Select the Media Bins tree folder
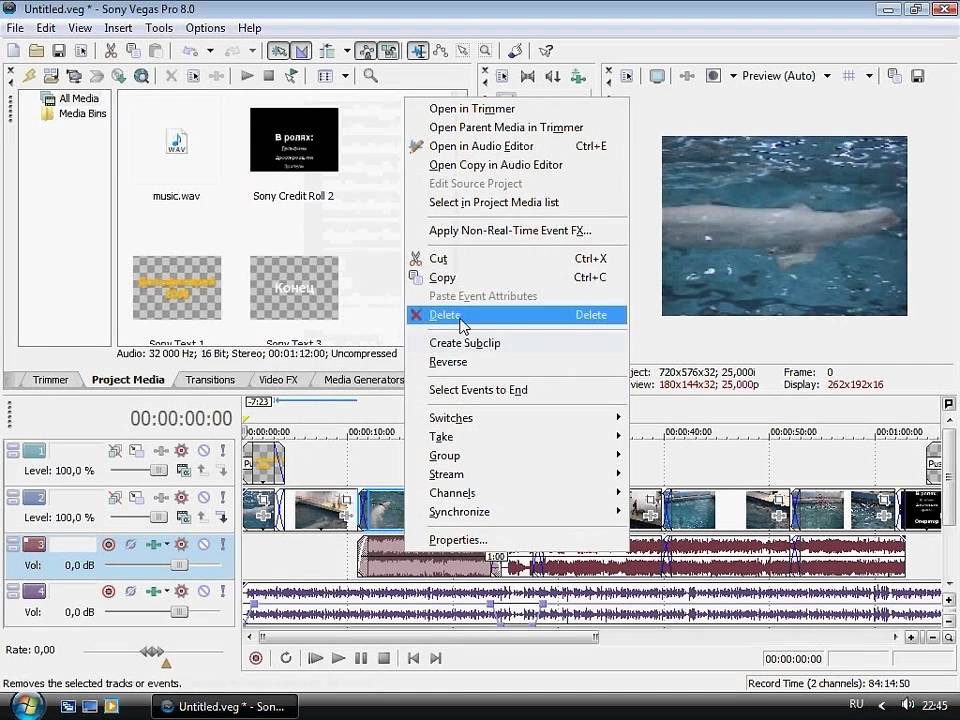Viewport: 960px width, 720px height. pyautogui.click(x=75, y=113)
